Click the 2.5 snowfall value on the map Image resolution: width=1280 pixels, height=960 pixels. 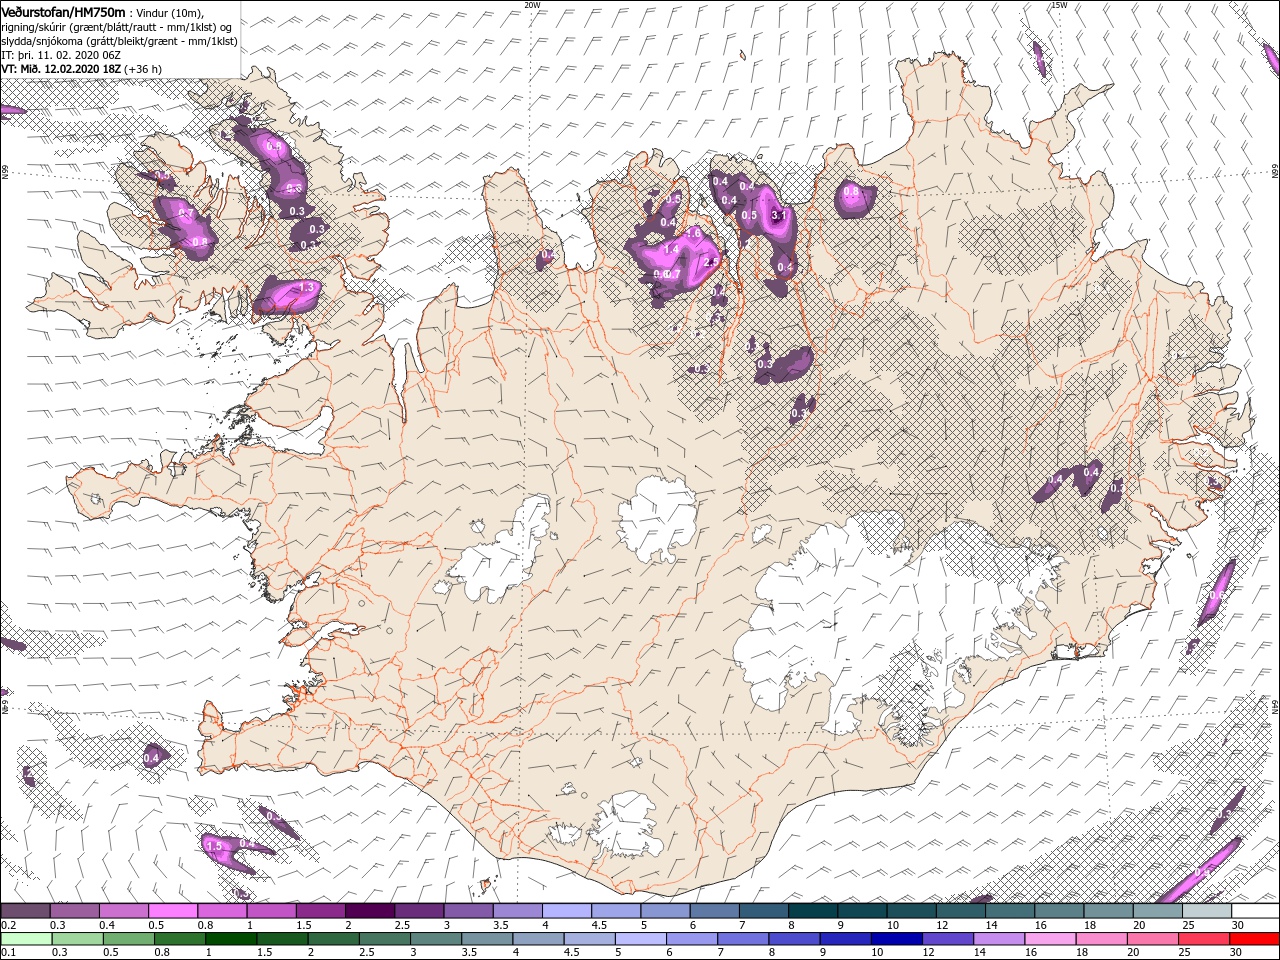tap(712, 262)
